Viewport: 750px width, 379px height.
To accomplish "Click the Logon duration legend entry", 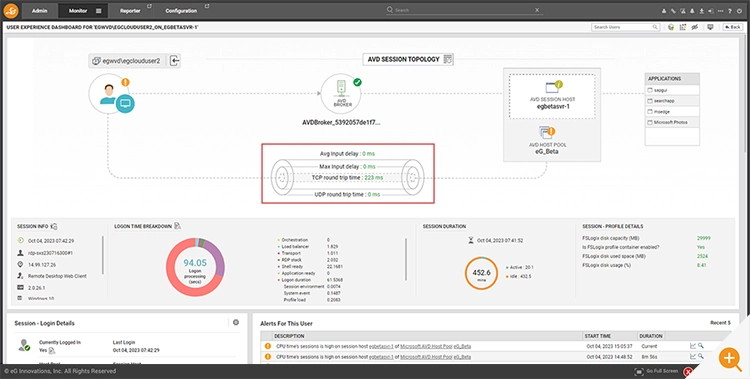I will [x=311, y=280].
